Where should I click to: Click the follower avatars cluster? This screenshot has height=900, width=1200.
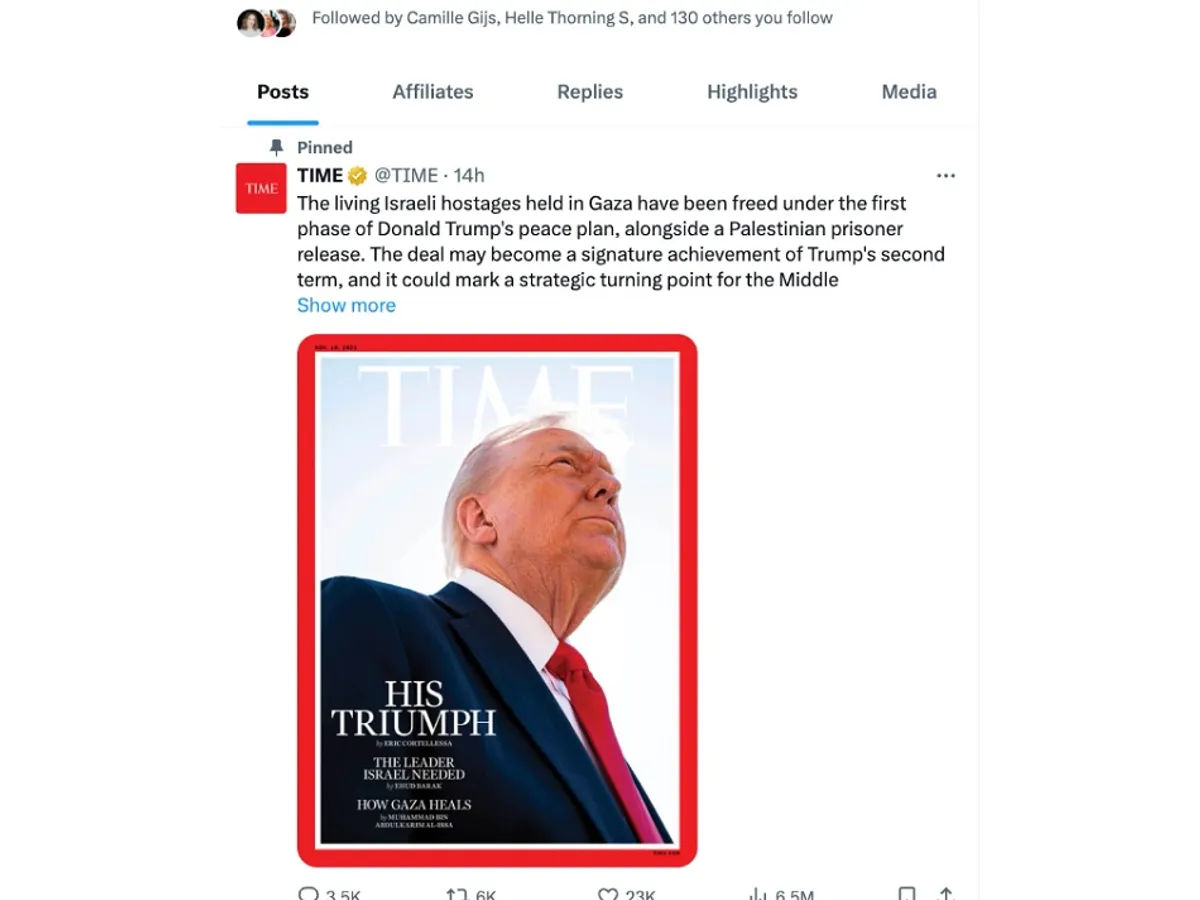(266, 22)
